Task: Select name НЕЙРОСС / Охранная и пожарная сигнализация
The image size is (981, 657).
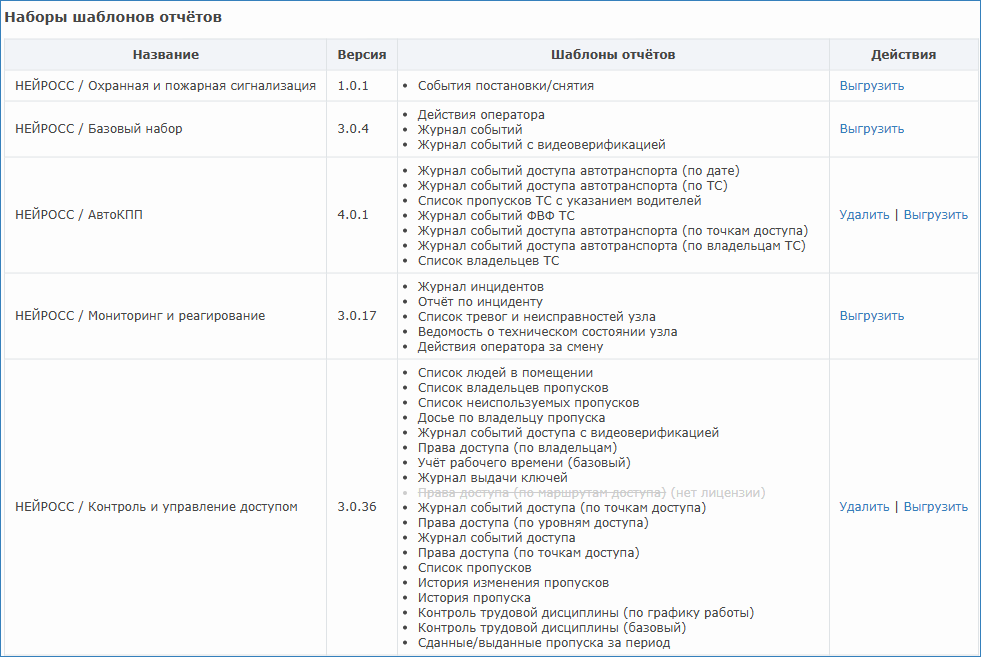Action: coord(165,86)
